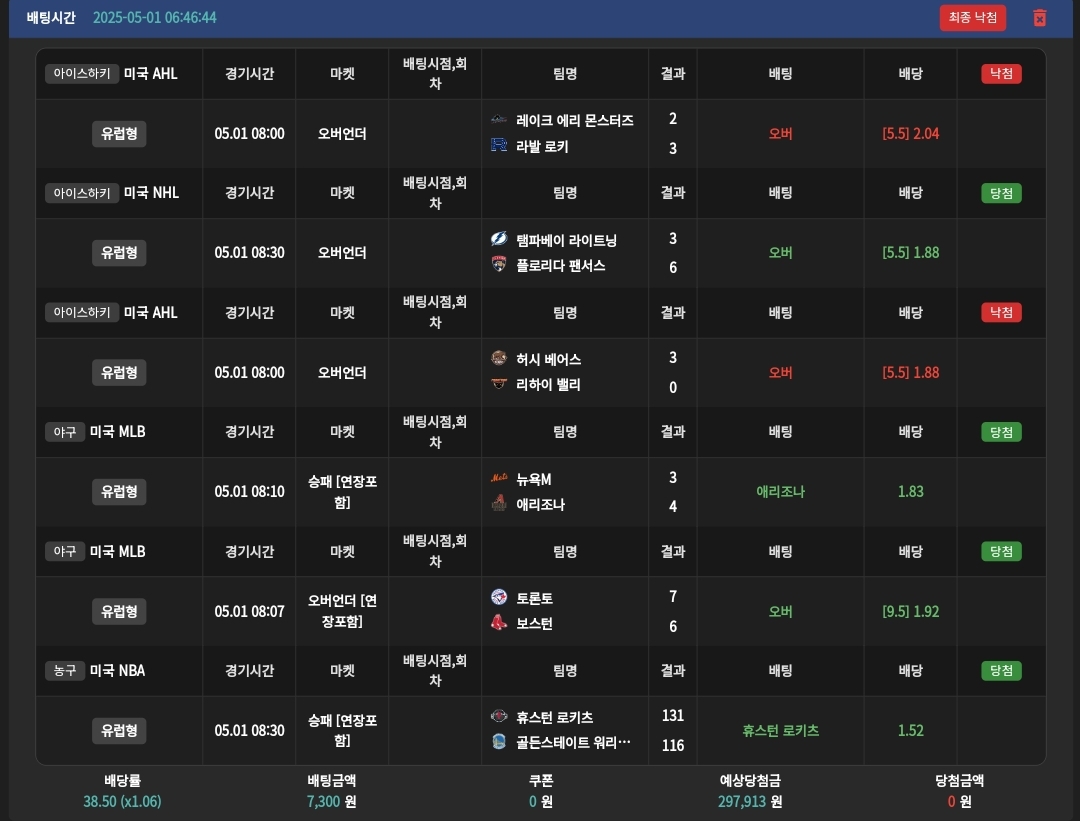
Task: Click the New York Mets logo
Action: (499, 479)
